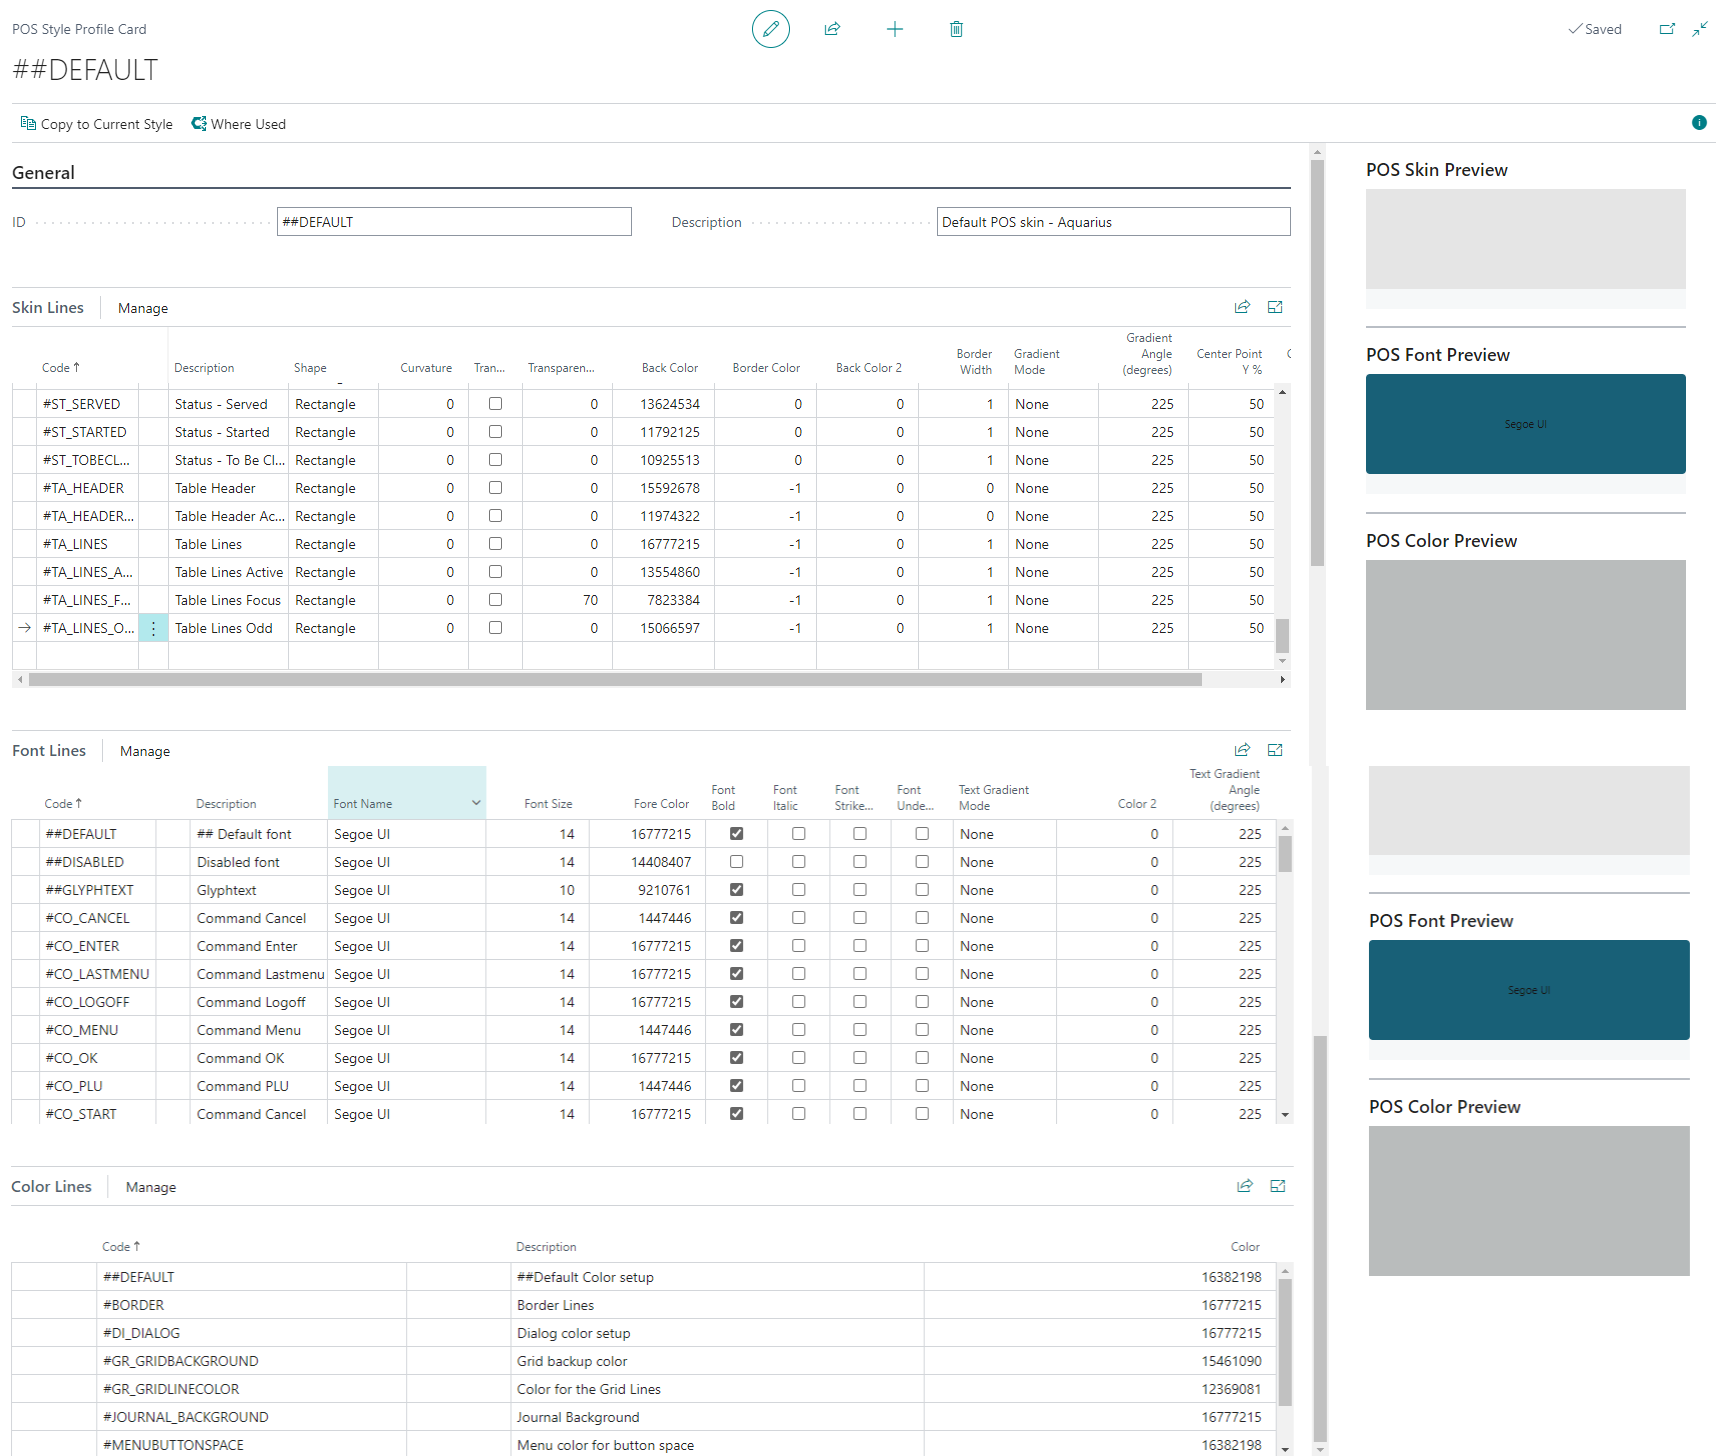Open the Font Name column dropdown
This screenshot has height=1456, width=1723.
point(476,803)
